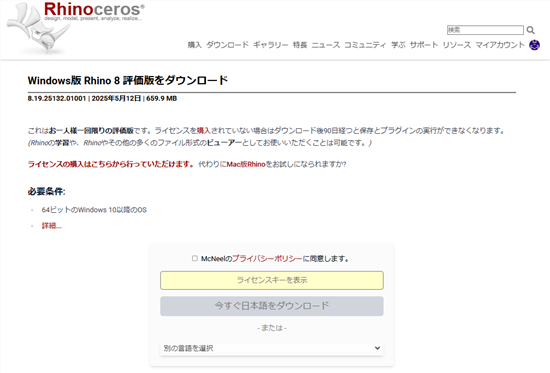Follow the ライセンスの購入はこちらから link
The image size is (550, 373).
click(110, 164)
